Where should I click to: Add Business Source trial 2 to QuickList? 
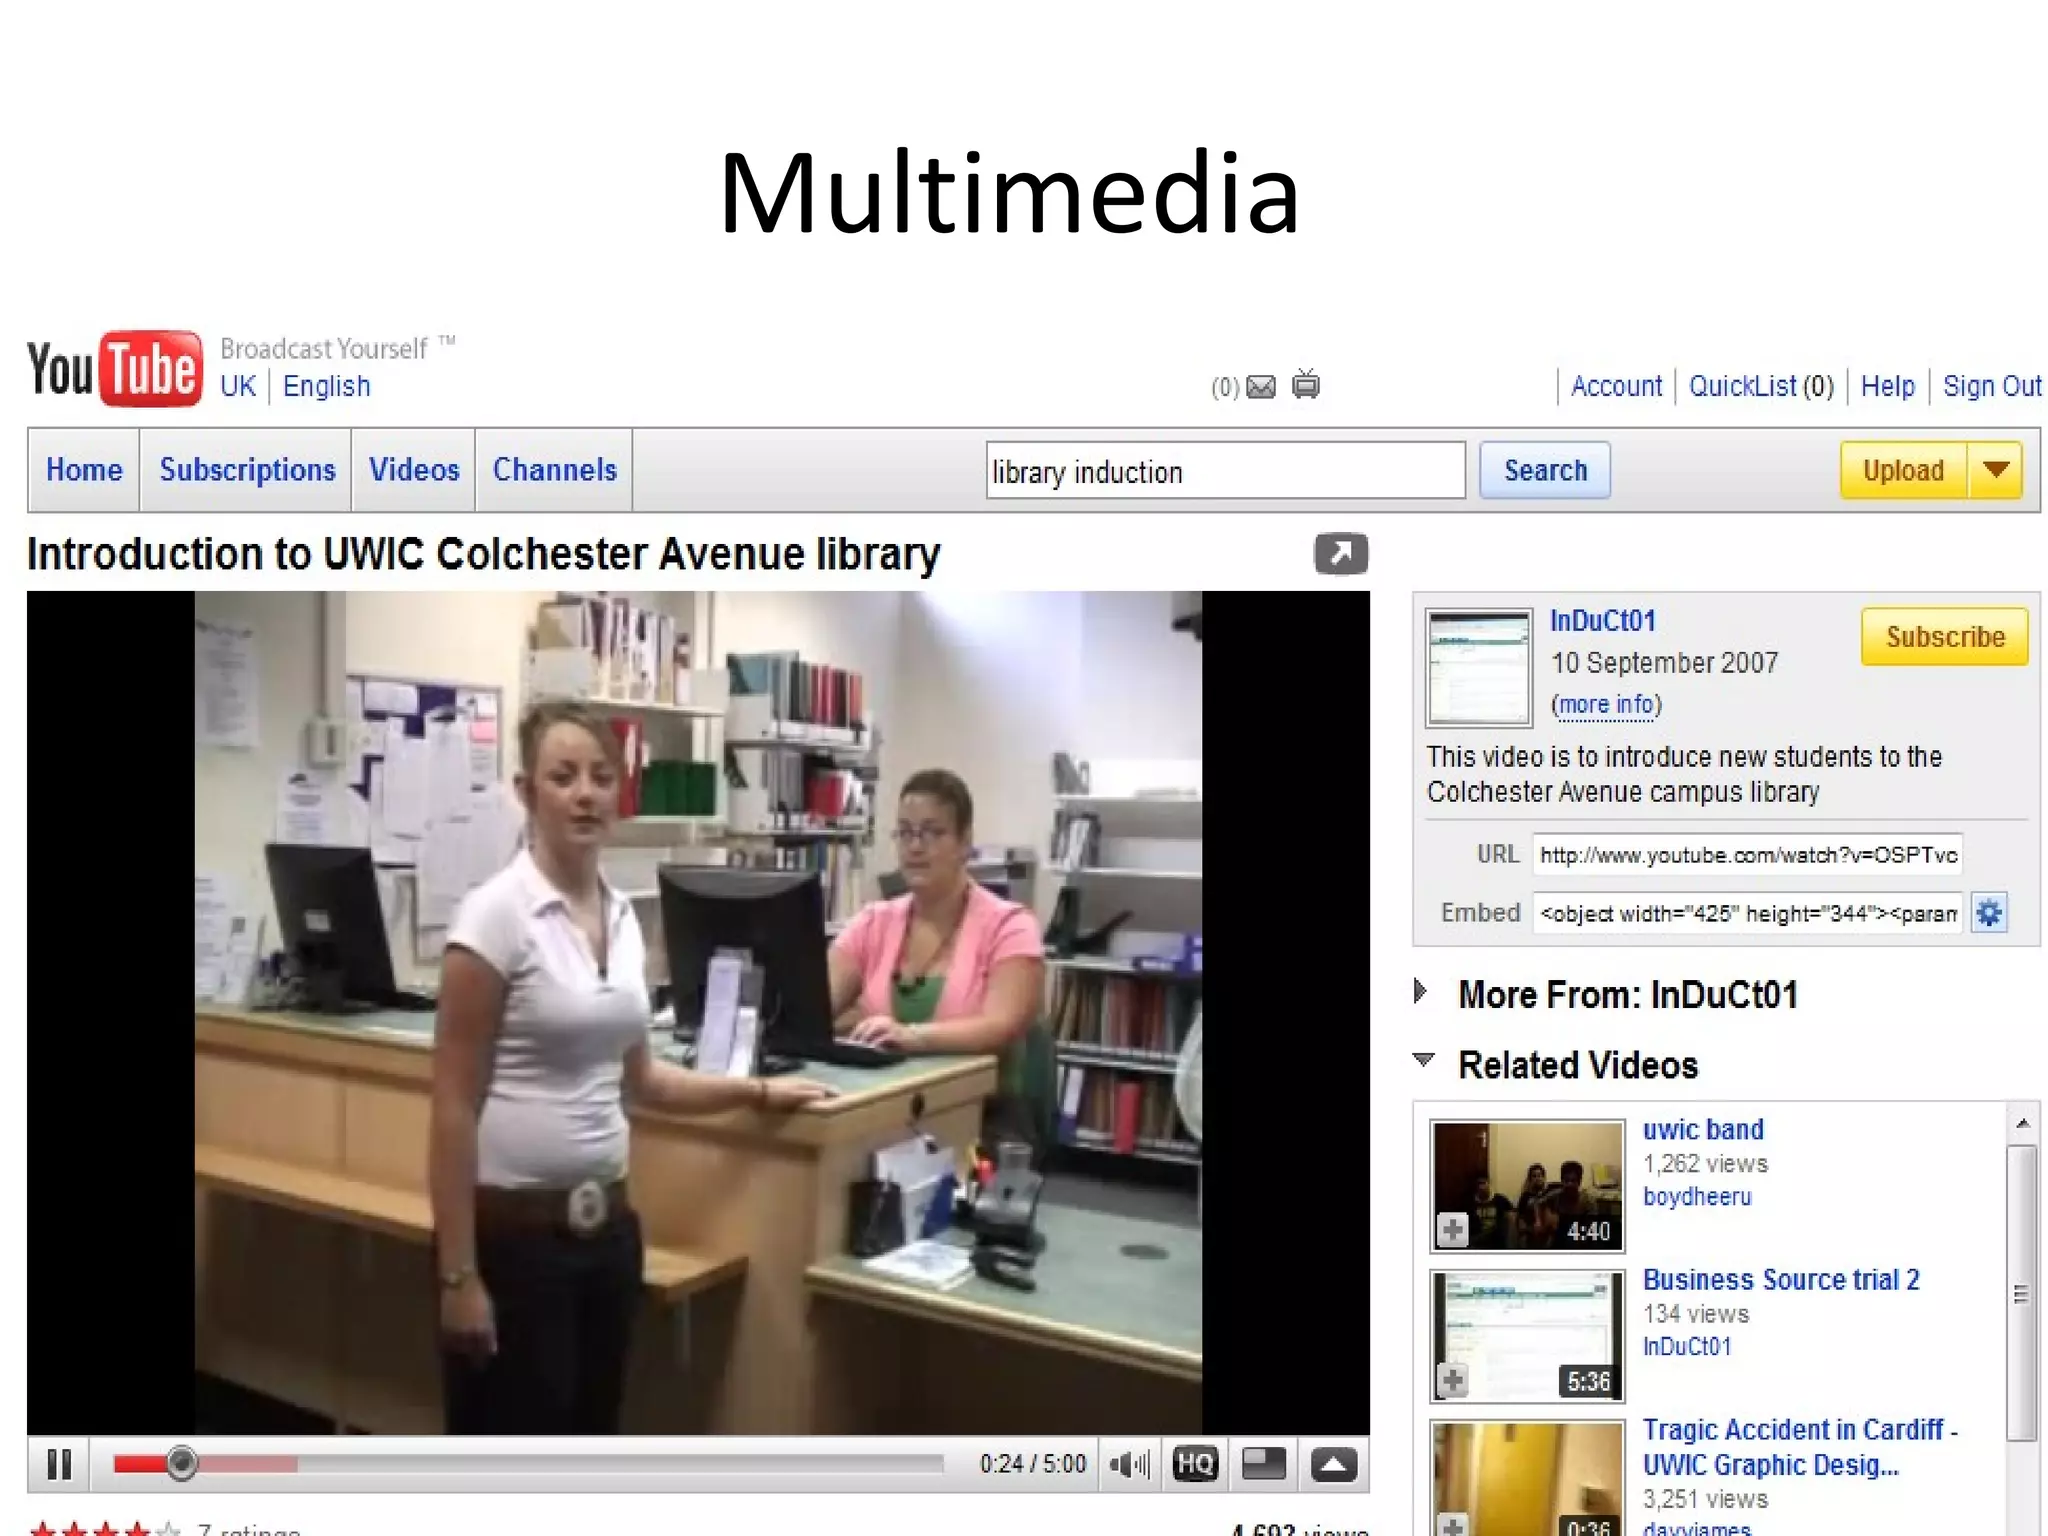pos(1453,1380)
